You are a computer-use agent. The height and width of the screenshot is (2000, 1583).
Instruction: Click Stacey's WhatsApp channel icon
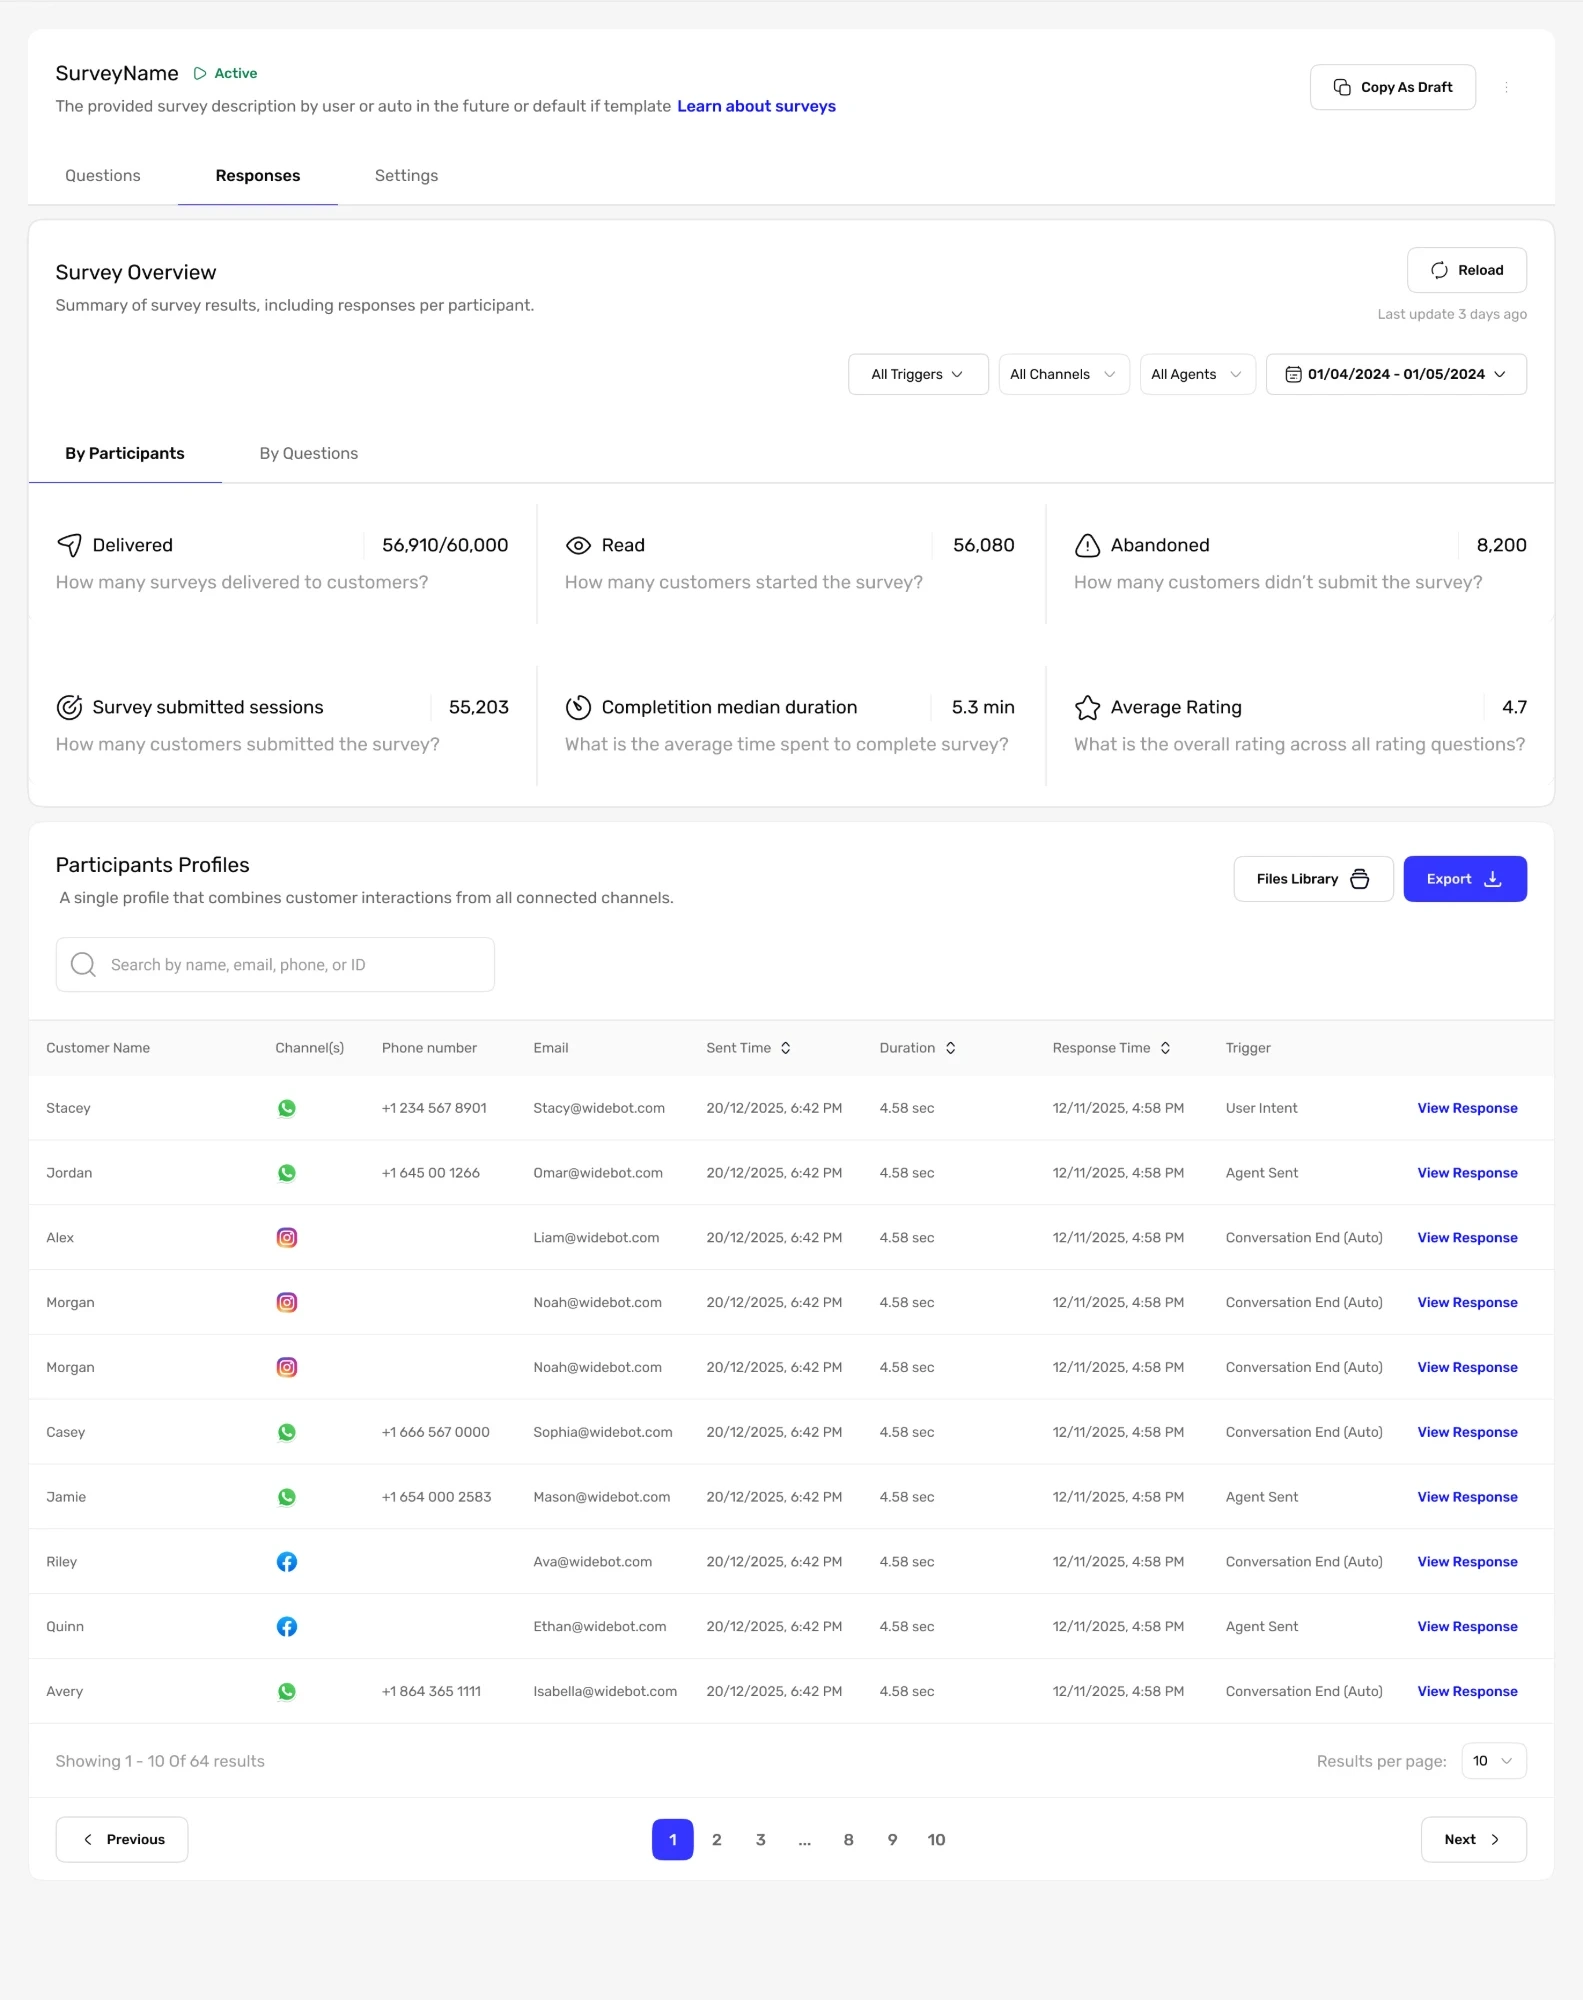click(287, 1108)
